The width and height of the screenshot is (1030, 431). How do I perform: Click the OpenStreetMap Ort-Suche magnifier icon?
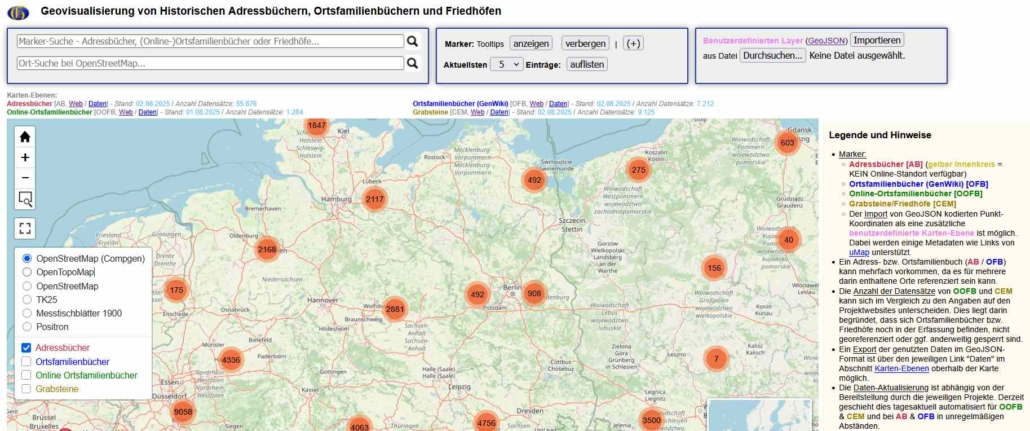point(412,63)
